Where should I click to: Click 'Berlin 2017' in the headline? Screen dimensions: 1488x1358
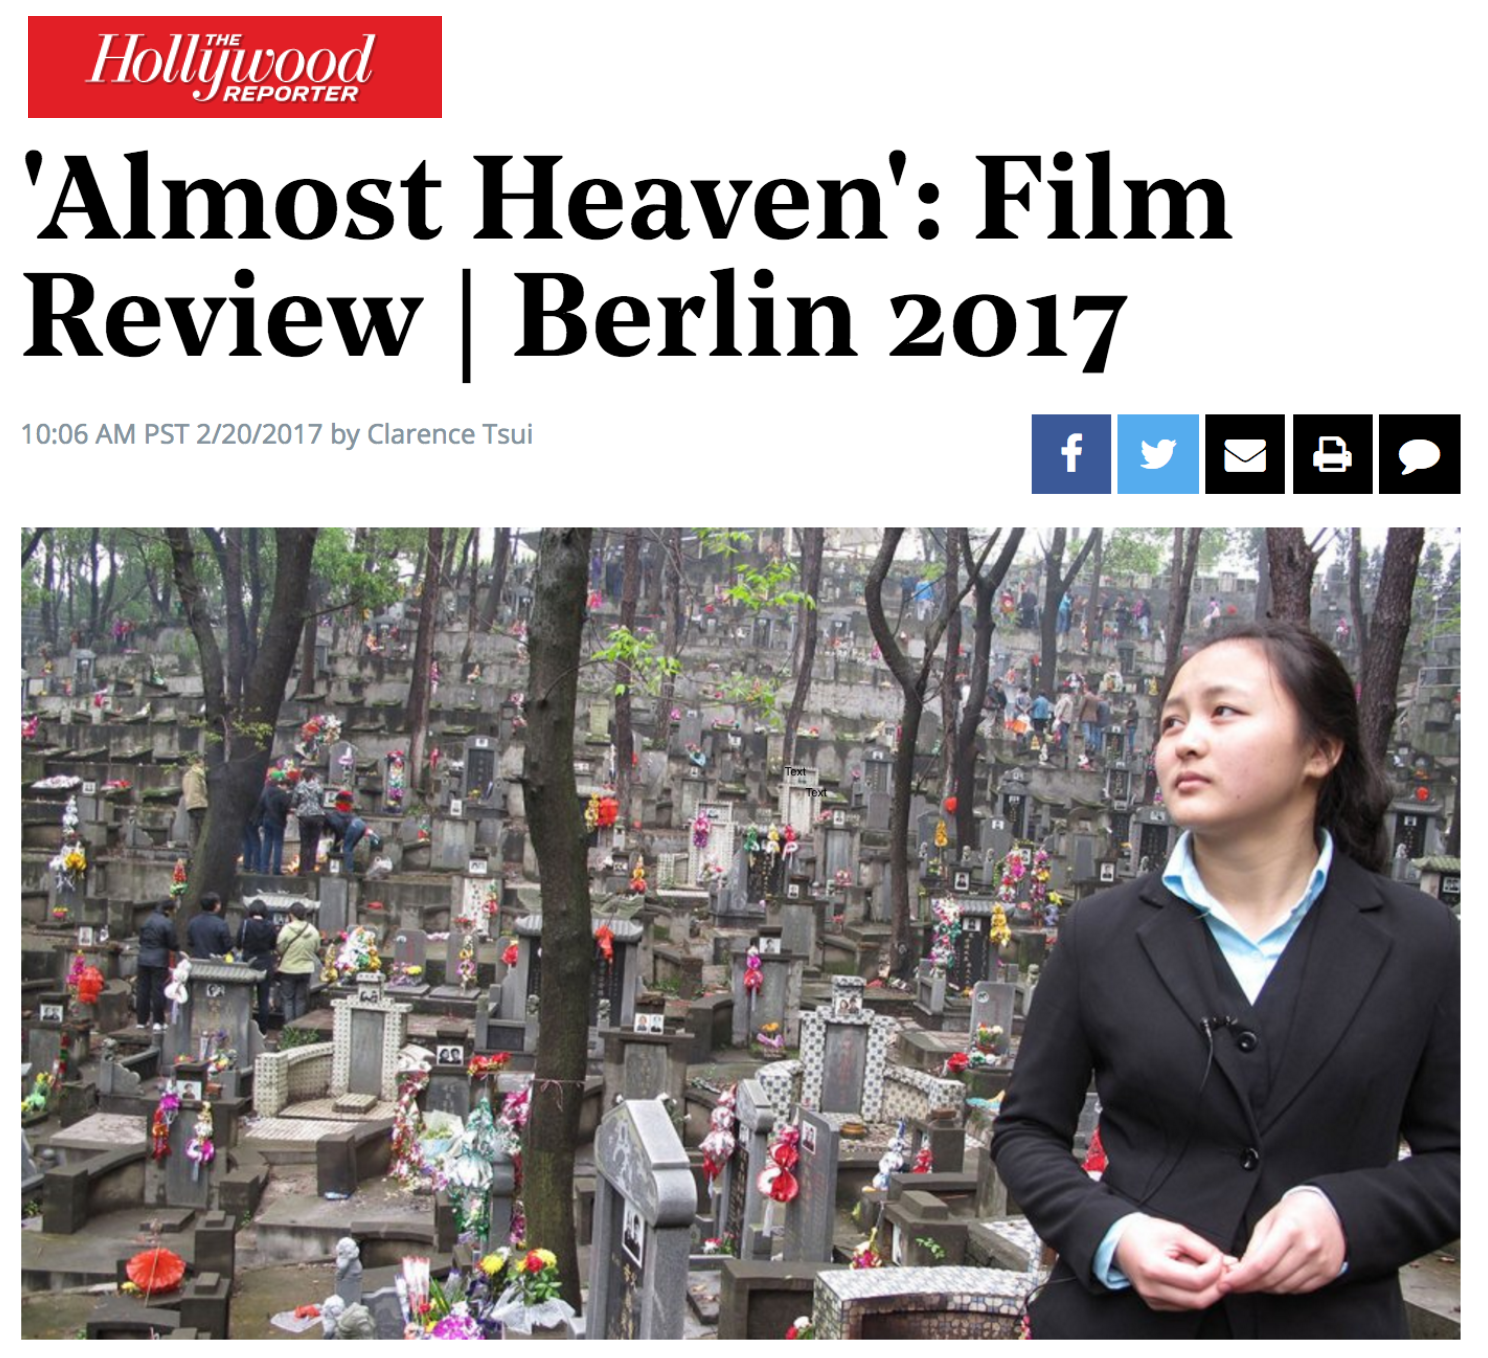820,319
